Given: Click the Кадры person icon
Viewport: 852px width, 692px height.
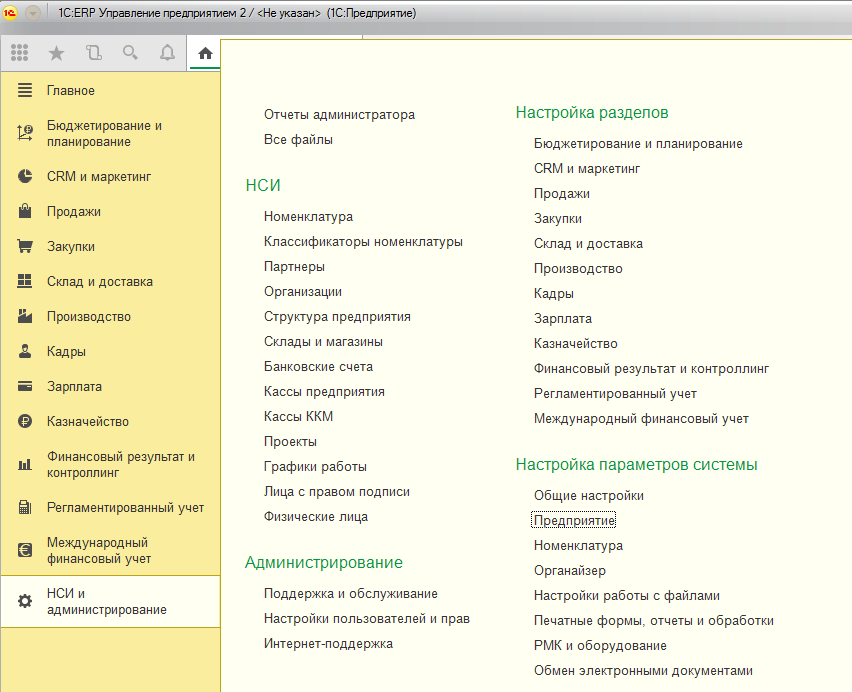Looking at the screenshot, I should click(x=25, y=351).
